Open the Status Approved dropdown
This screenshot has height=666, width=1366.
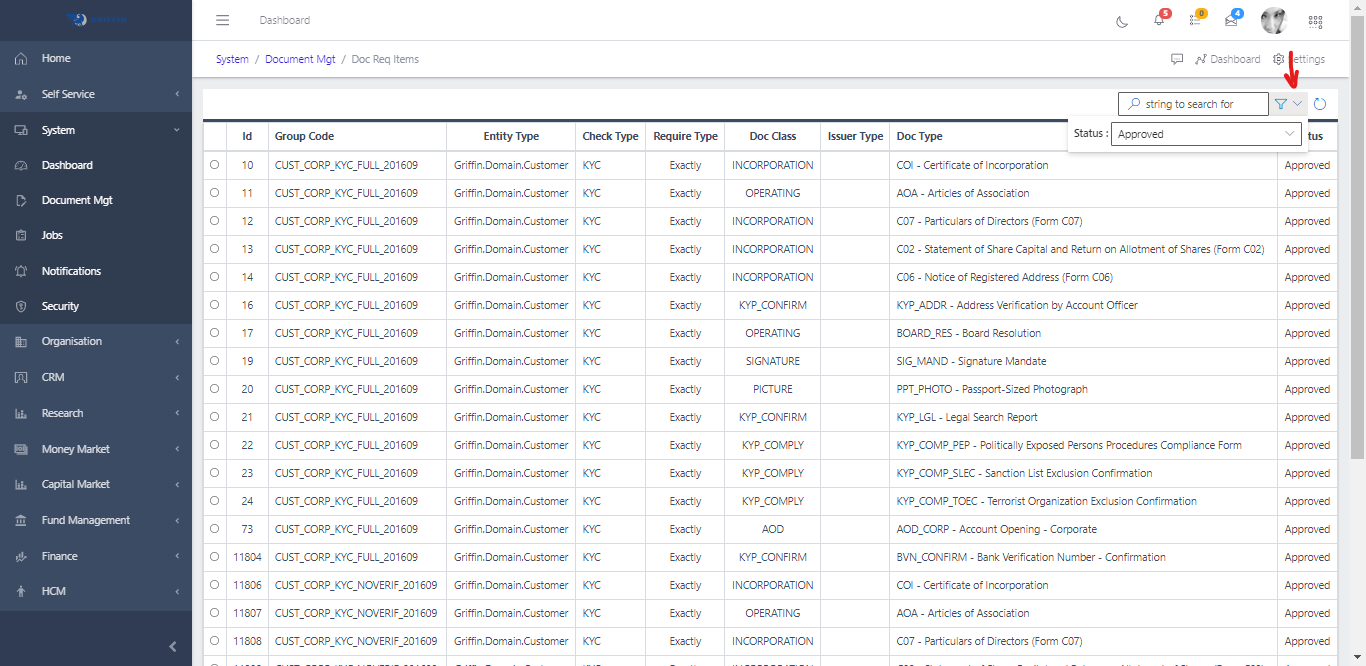(1206, 134)
